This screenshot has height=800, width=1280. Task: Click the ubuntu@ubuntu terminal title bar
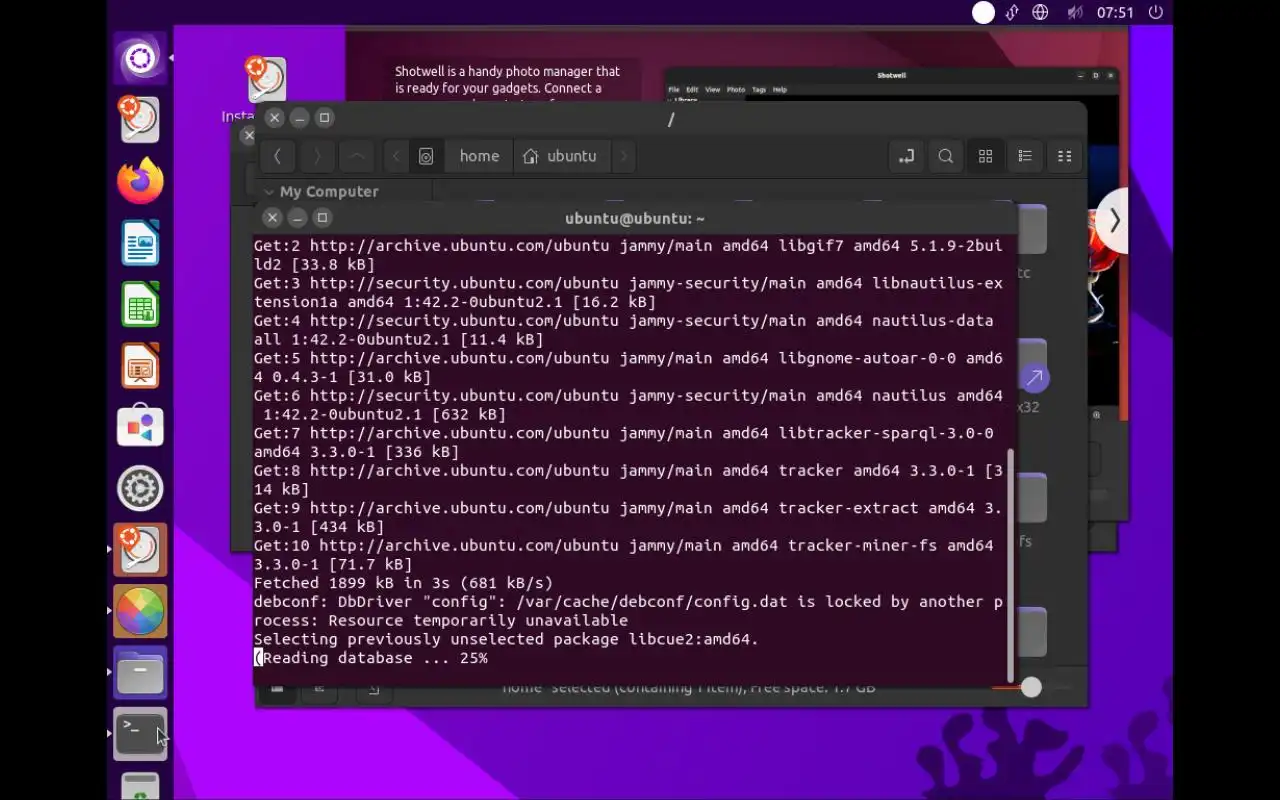pos(635,218)
